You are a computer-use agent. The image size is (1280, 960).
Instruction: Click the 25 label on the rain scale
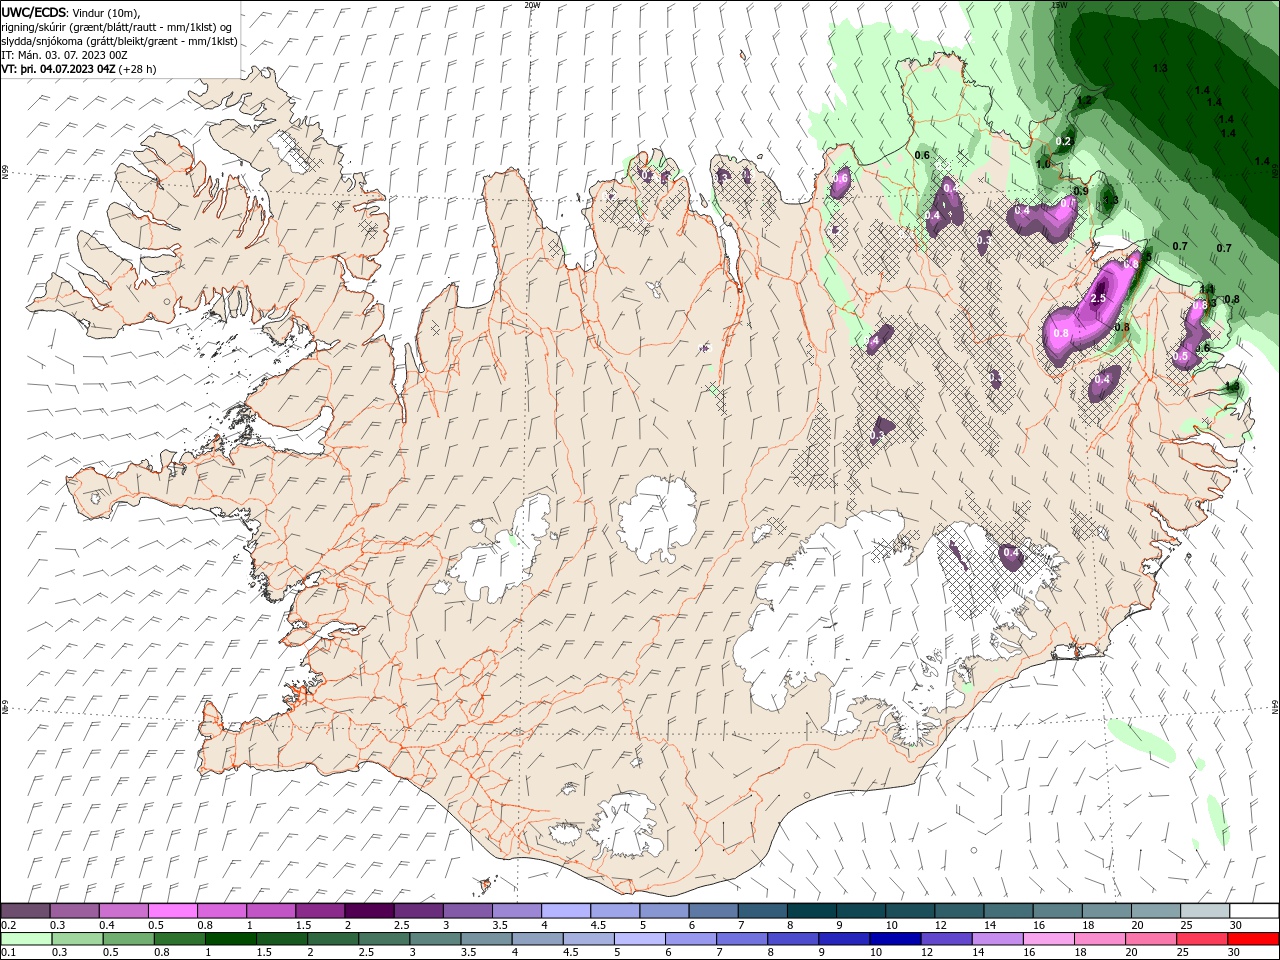(x=1182, y=953)
